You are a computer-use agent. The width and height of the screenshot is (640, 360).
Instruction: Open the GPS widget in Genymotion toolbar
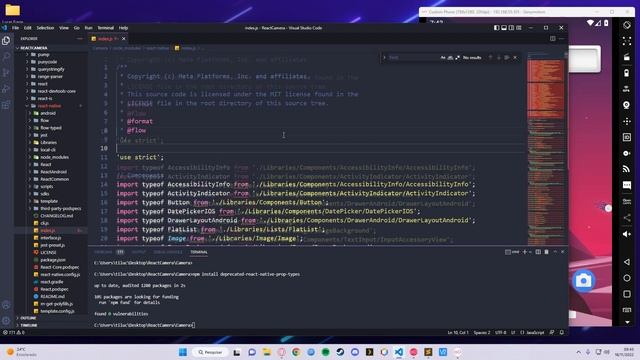pos(627,89)
